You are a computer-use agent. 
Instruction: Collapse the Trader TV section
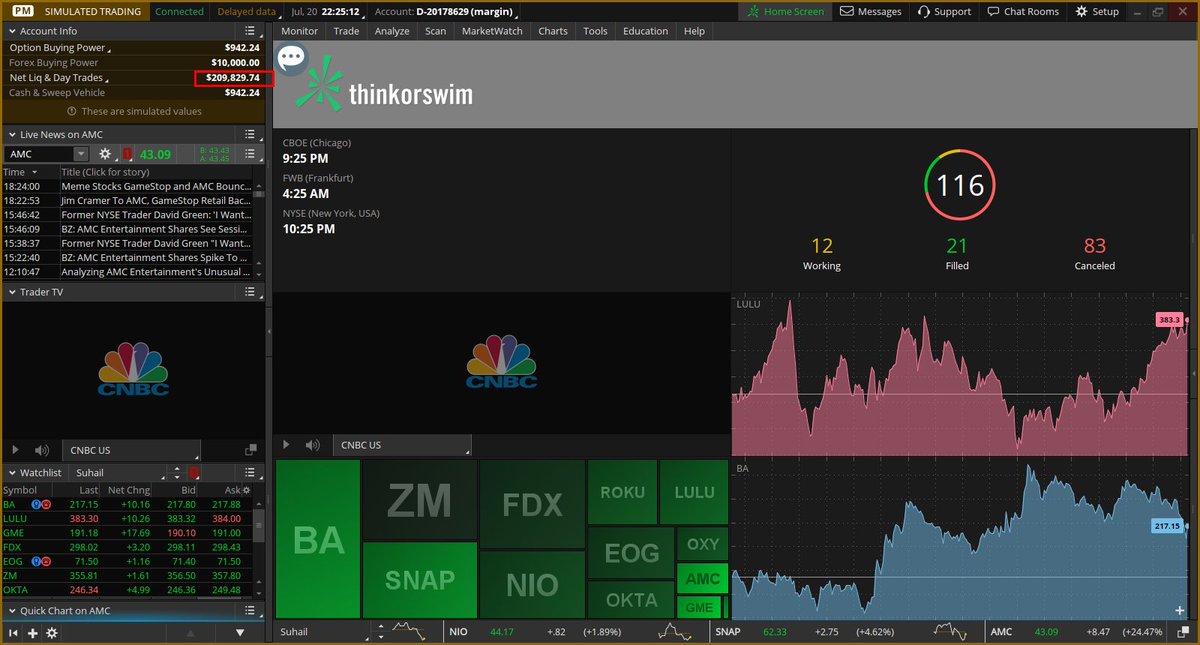(x=11, y=292)
